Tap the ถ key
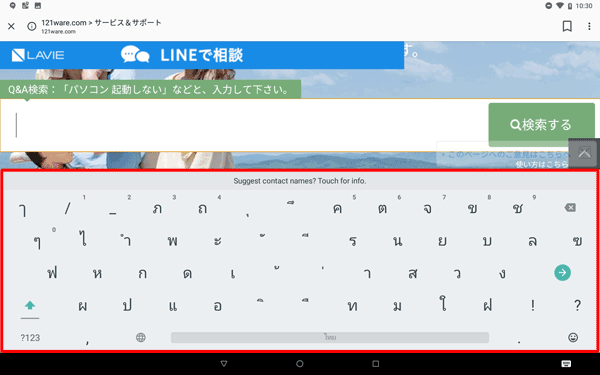600x375 pixels. [x=202, y=208]
